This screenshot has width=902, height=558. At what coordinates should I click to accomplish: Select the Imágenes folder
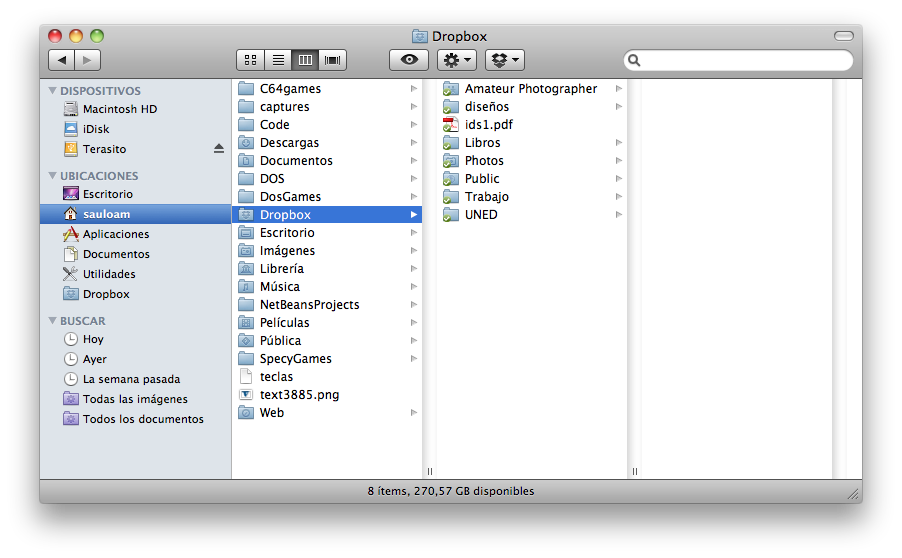327,251
